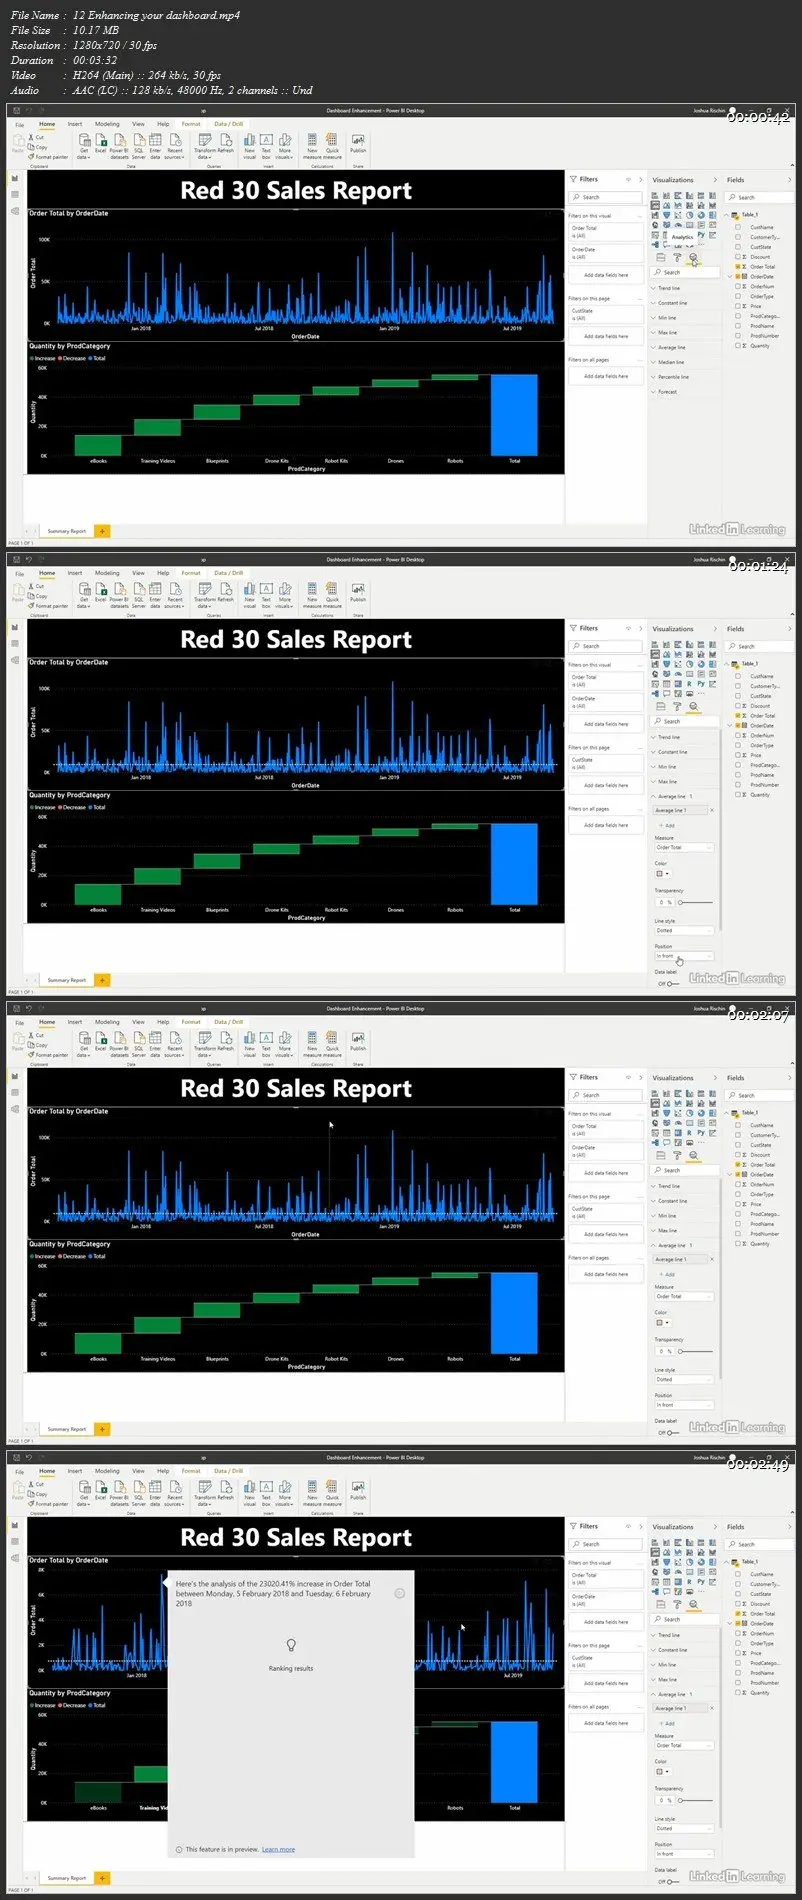Open File menu in 00:00:42 frame
The image size is (802, 1900).
pyautogui.click(x=19, y=124)
